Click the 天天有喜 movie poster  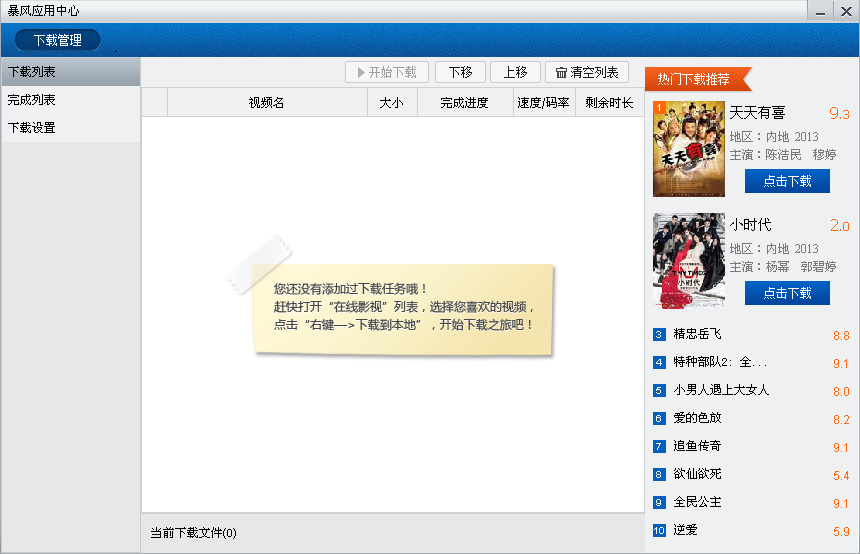click(x=689, y=149)
